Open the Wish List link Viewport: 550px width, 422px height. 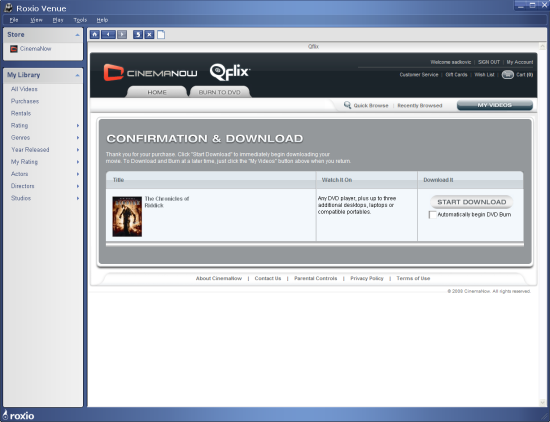(484, 75)
